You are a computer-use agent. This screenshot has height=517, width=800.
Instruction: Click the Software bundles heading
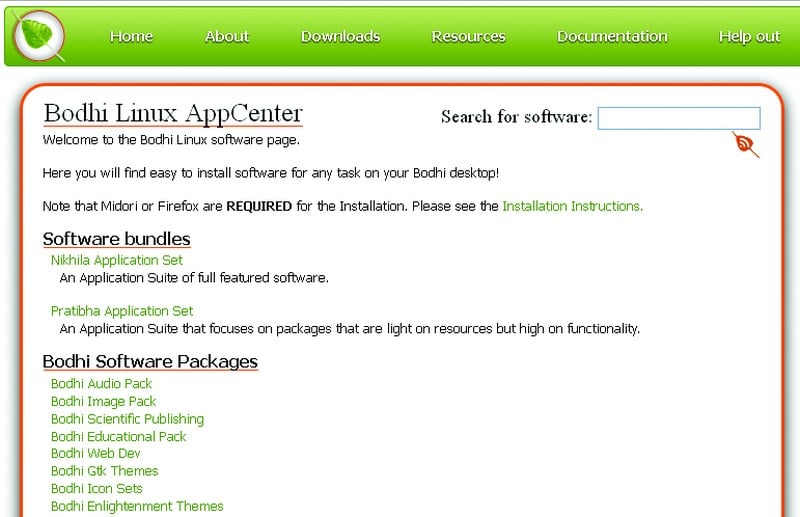[x=117, y=239]
